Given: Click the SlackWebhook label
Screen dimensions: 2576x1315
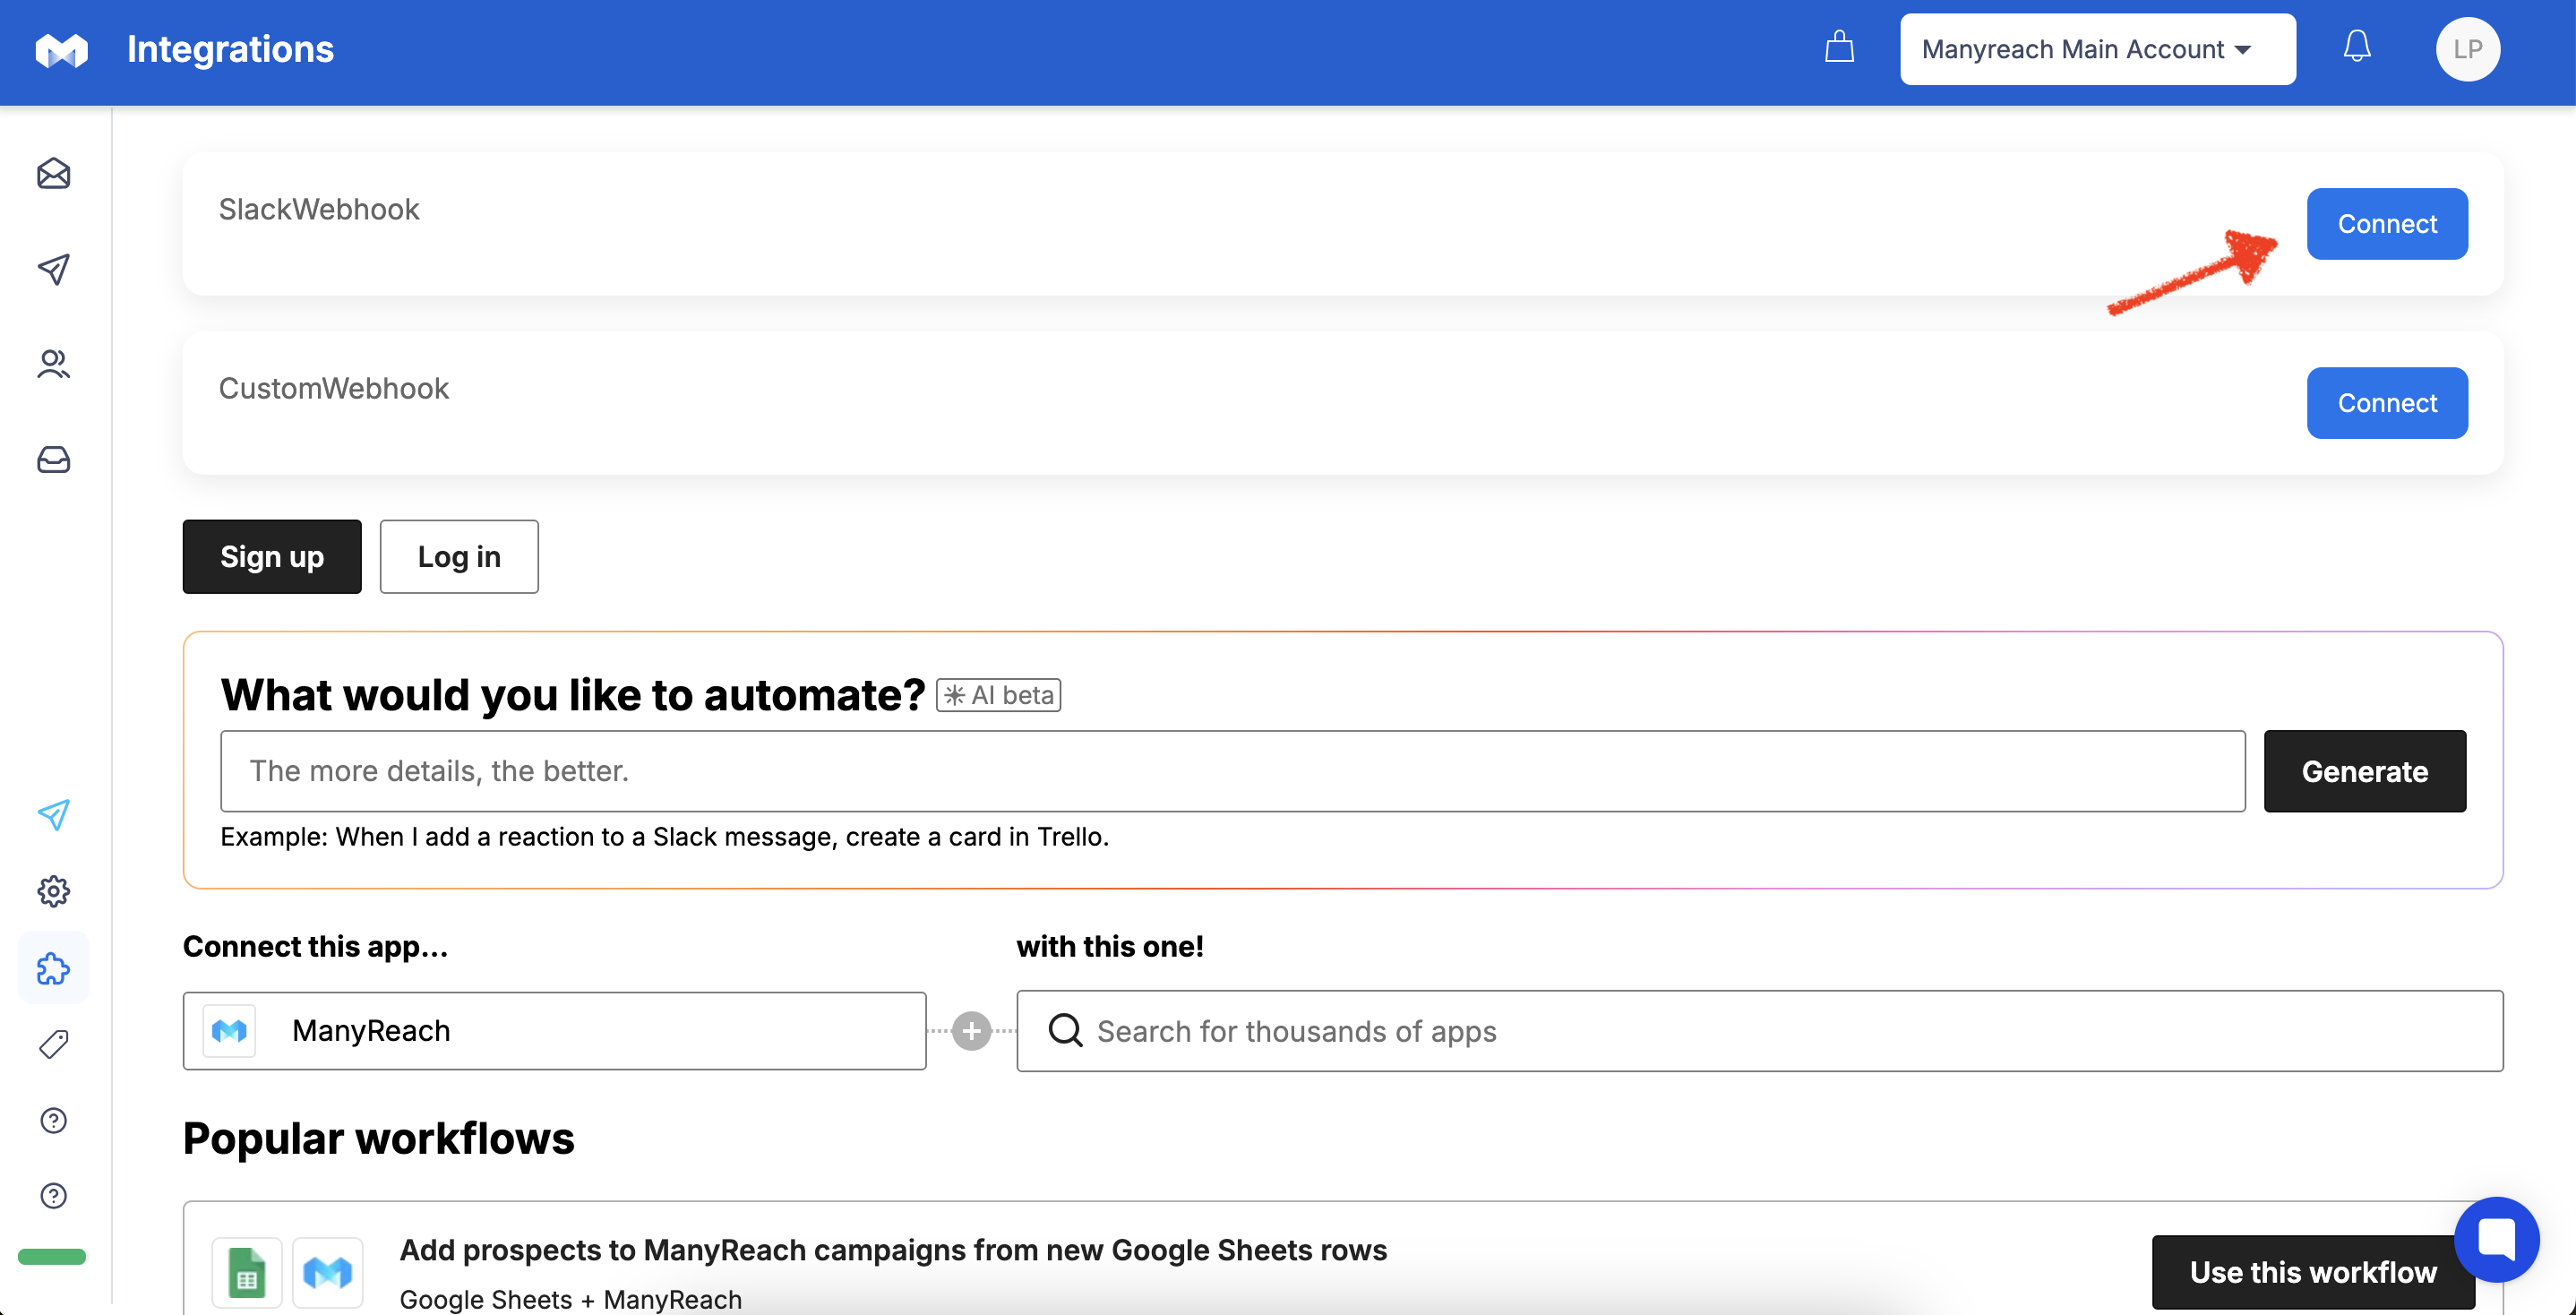Looking at the screenshot, I should click(319, 209).
